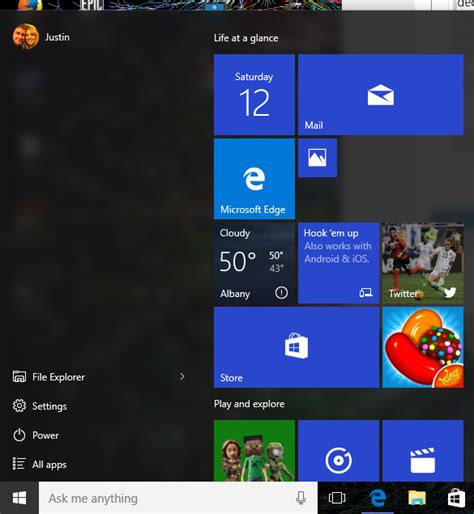Click the Power symbol icon
The height and width of the screenshot is (514, 474).
(19, 435)
